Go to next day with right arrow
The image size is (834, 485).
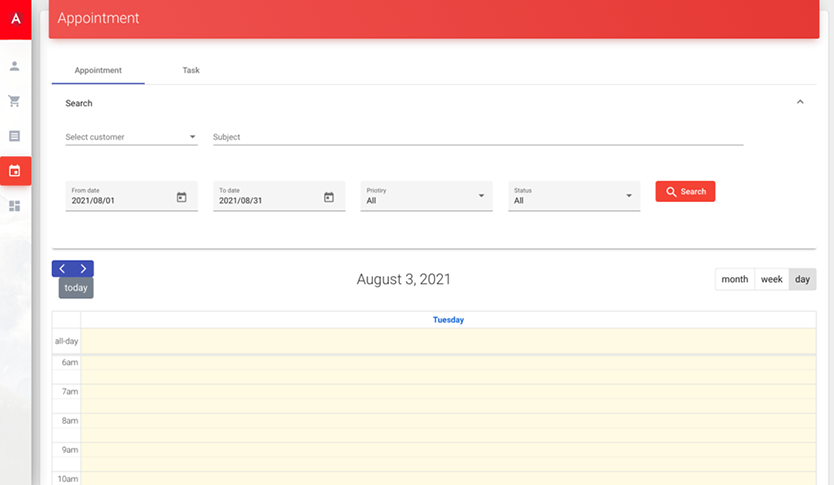(83, 269)
